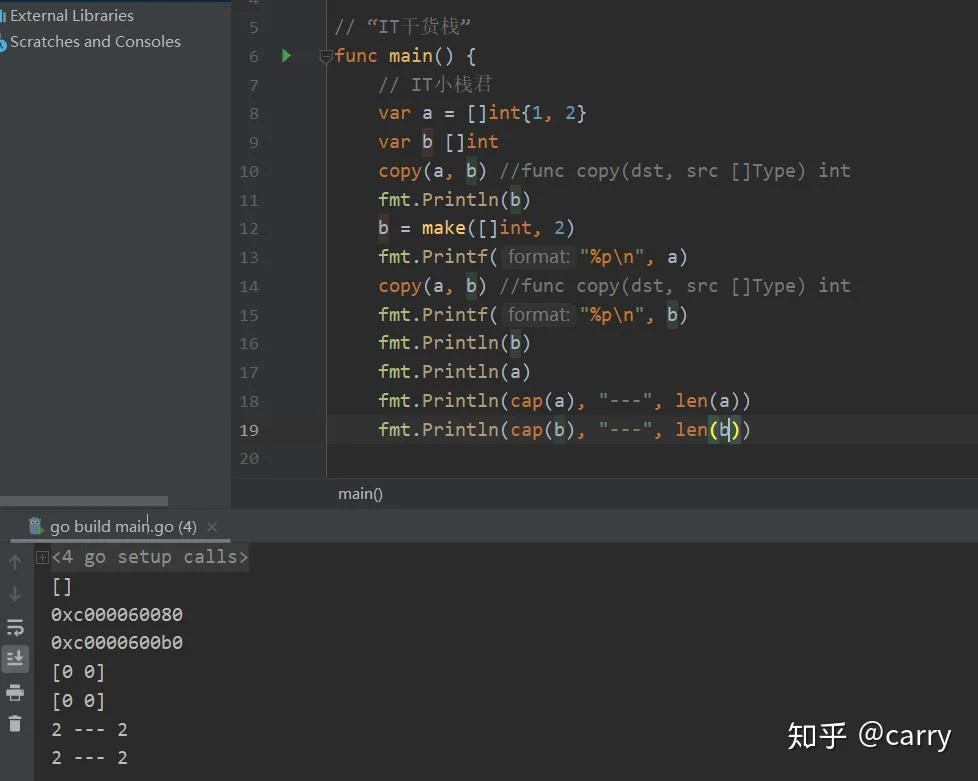Select the main() breadcrumb below the editor
Viewport: 978px width, 781px height.
click(x=361, y=494)
